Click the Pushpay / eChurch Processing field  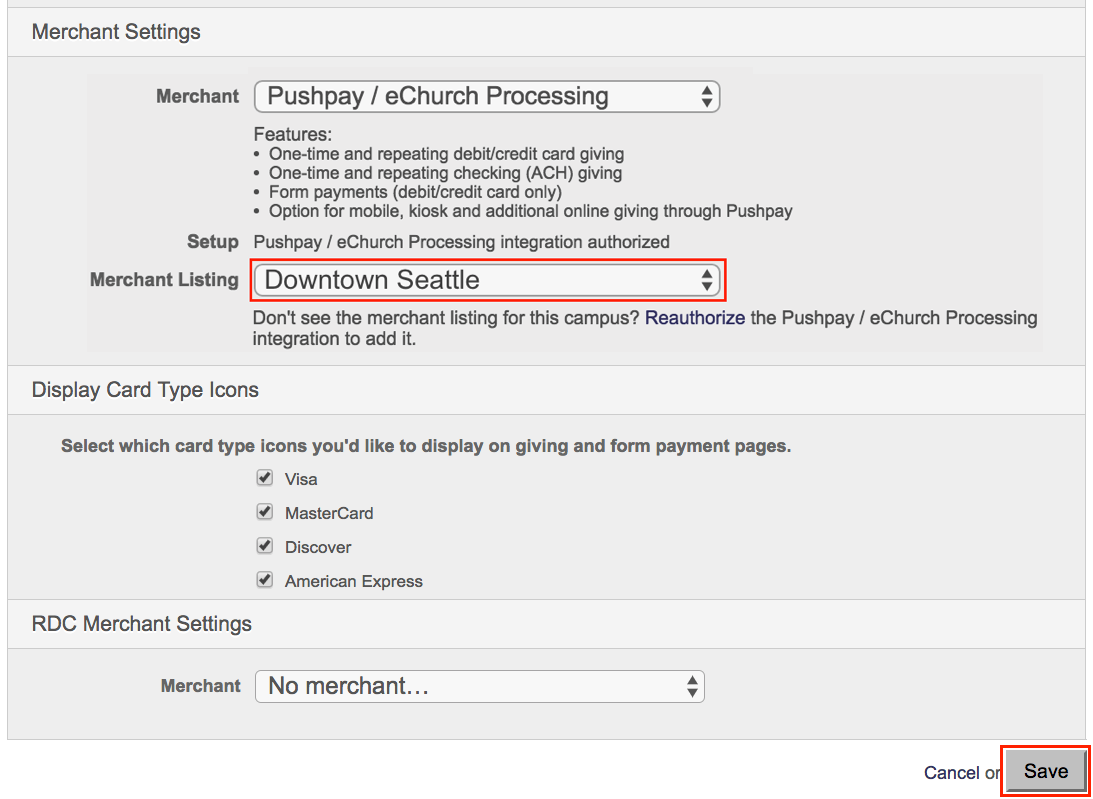[x=487, y=96]
